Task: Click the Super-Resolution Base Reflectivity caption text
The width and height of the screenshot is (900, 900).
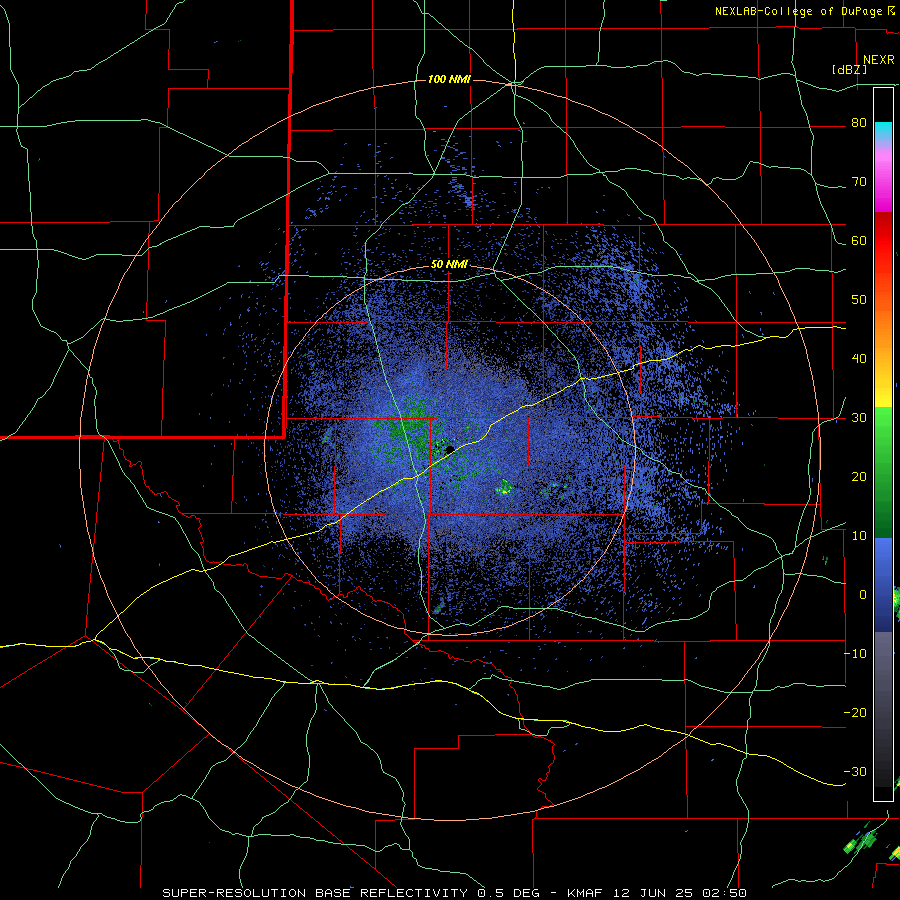Action: click(x=315, y=893)
